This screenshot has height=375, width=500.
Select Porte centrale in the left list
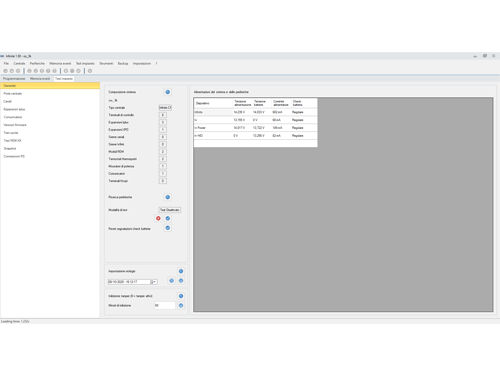tap(50, 94)
